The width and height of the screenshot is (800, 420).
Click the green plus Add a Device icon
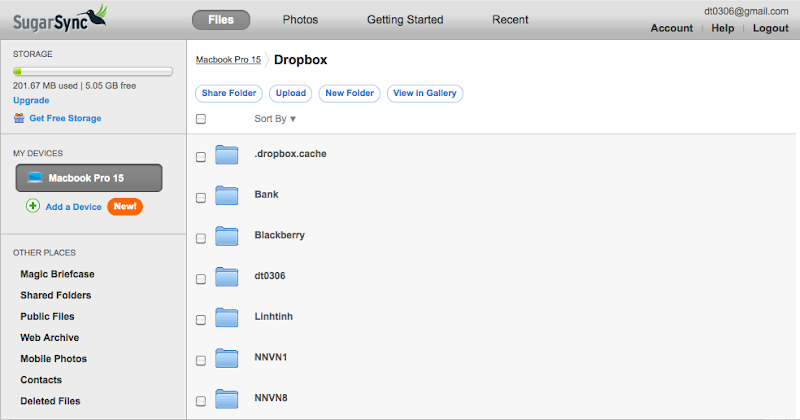(x=33, y=206)
